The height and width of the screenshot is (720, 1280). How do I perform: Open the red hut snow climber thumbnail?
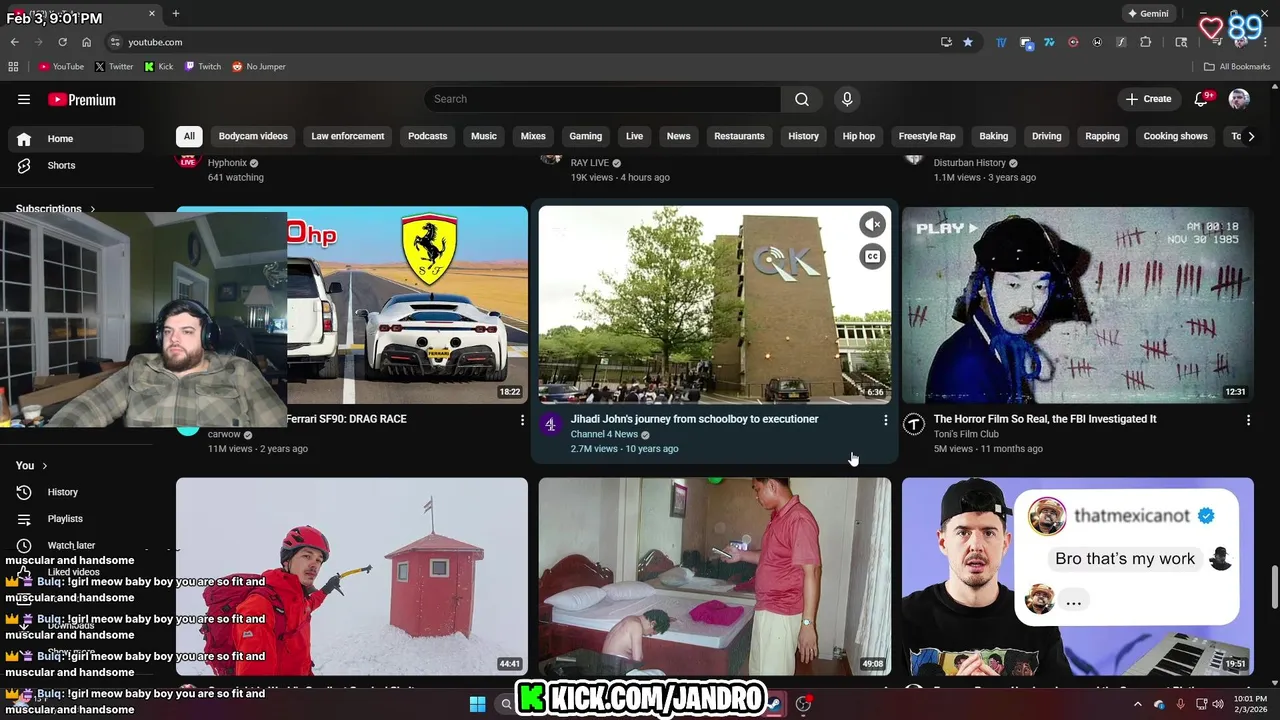[352, 576]
